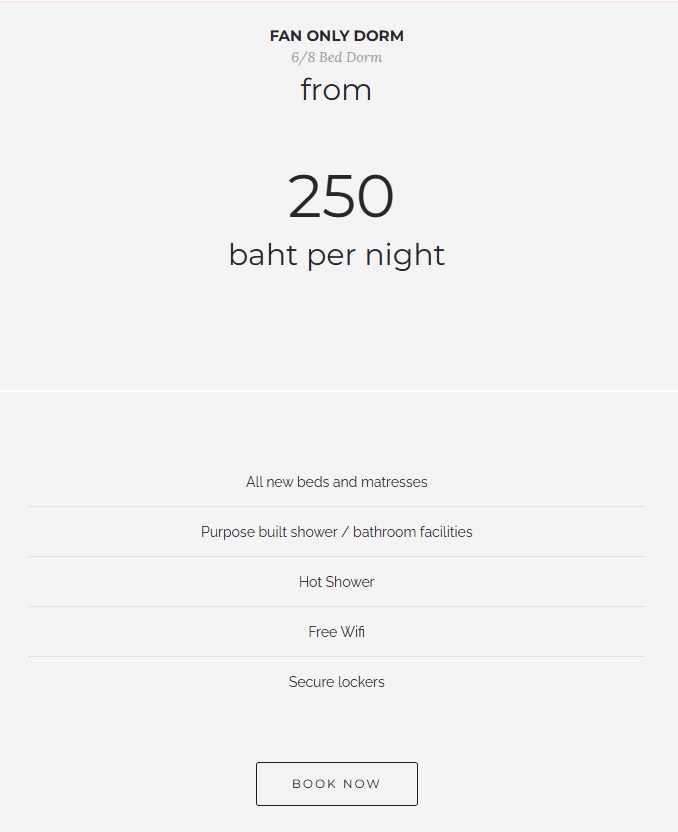Click dotted separator below 'All new beds' line

pos(337,507)
